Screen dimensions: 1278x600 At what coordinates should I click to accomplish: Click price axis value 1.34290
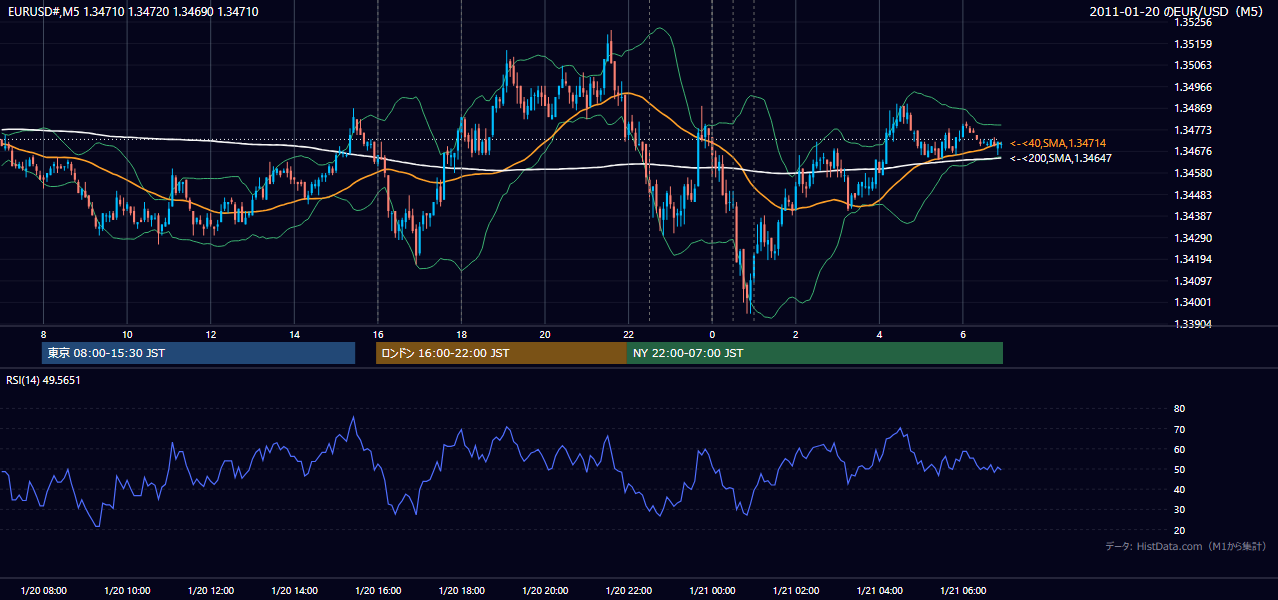(1192, 238)
